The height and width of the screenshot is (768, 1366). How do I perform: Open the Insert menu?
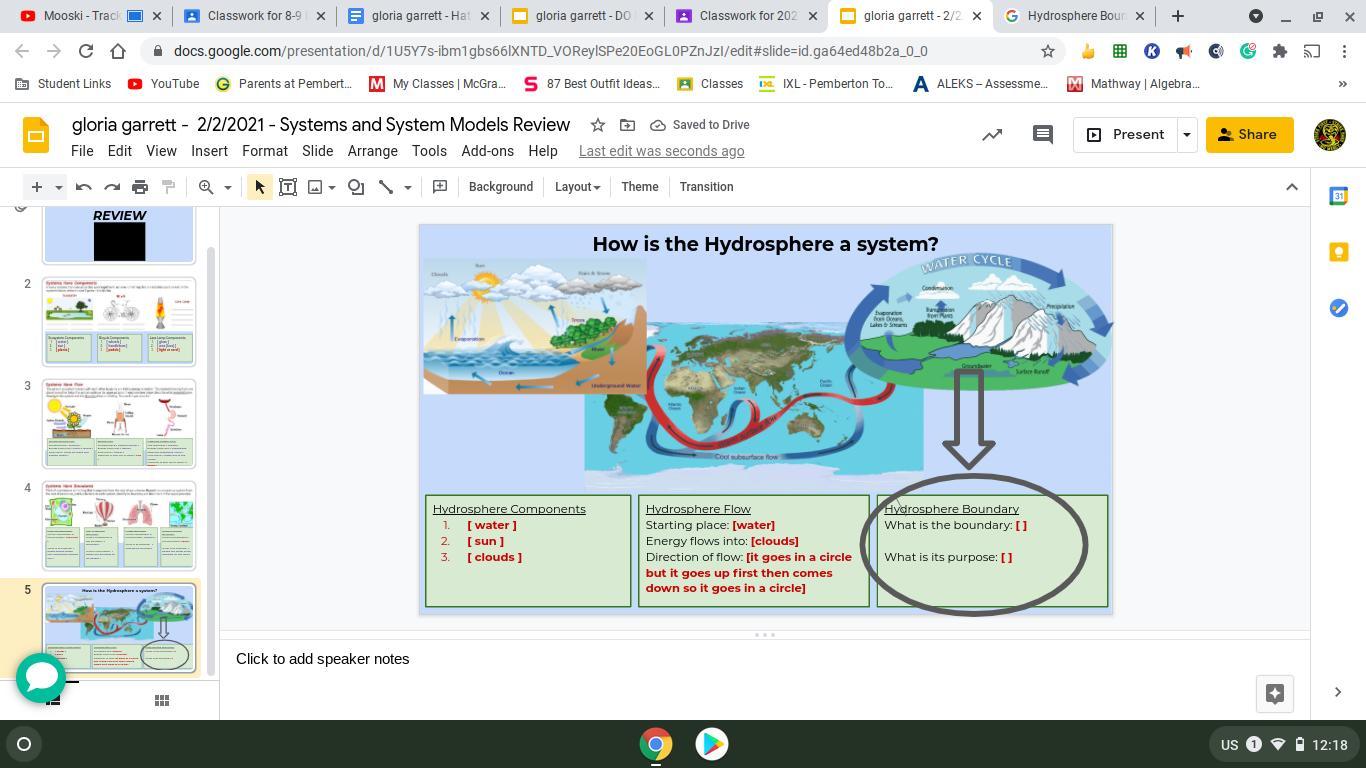209,151
